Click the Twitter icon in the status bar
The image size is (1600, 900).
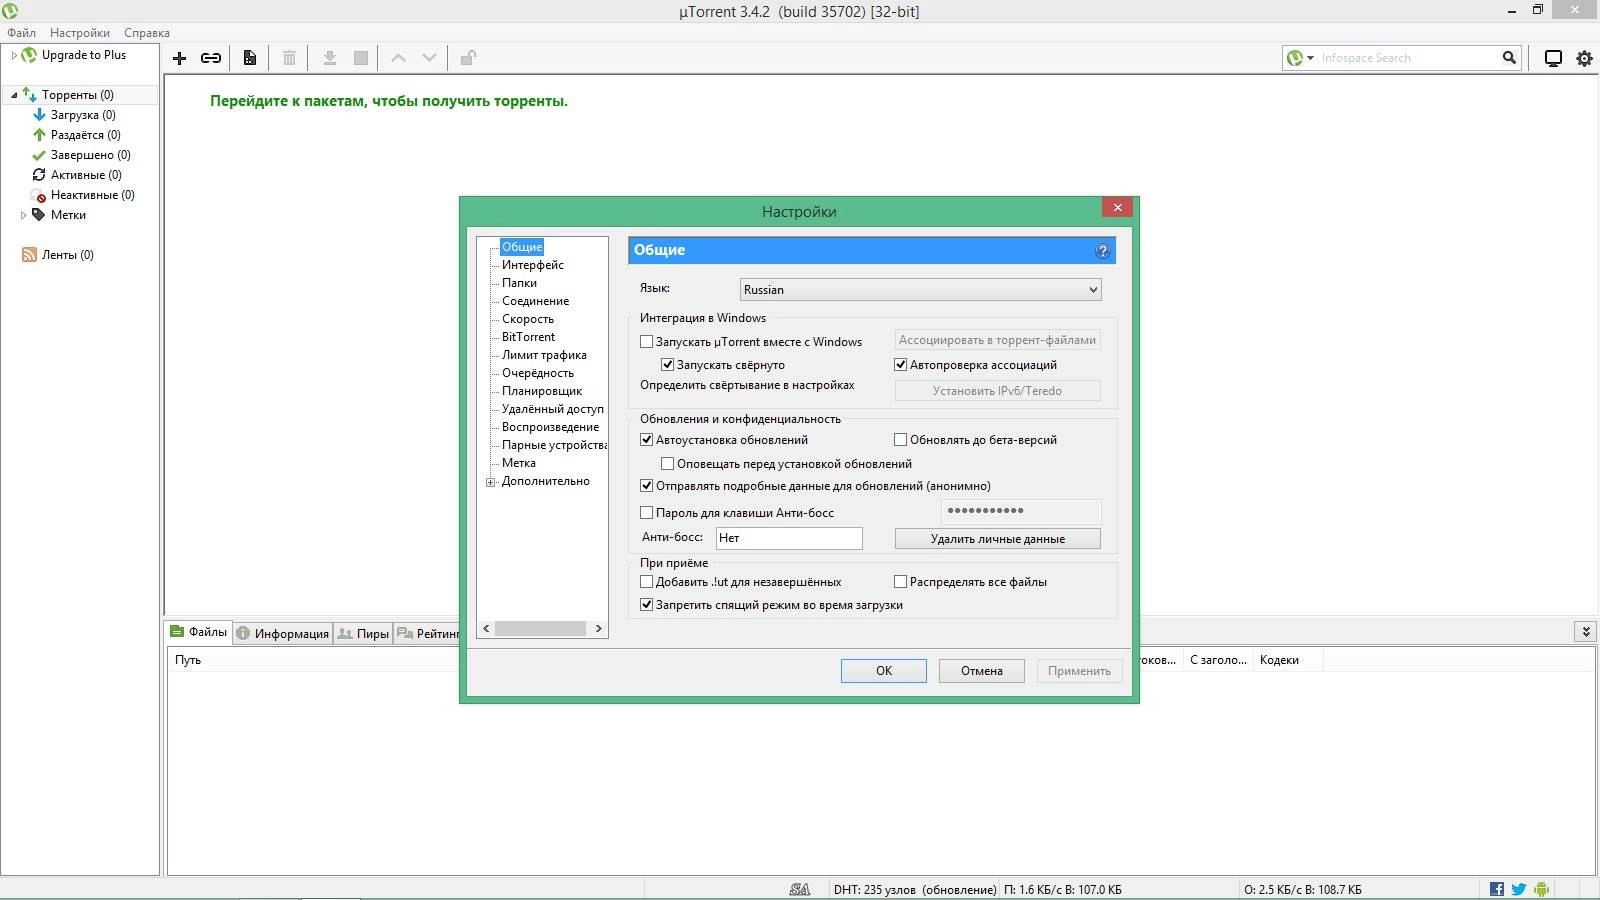click(x=1518, y=888)
